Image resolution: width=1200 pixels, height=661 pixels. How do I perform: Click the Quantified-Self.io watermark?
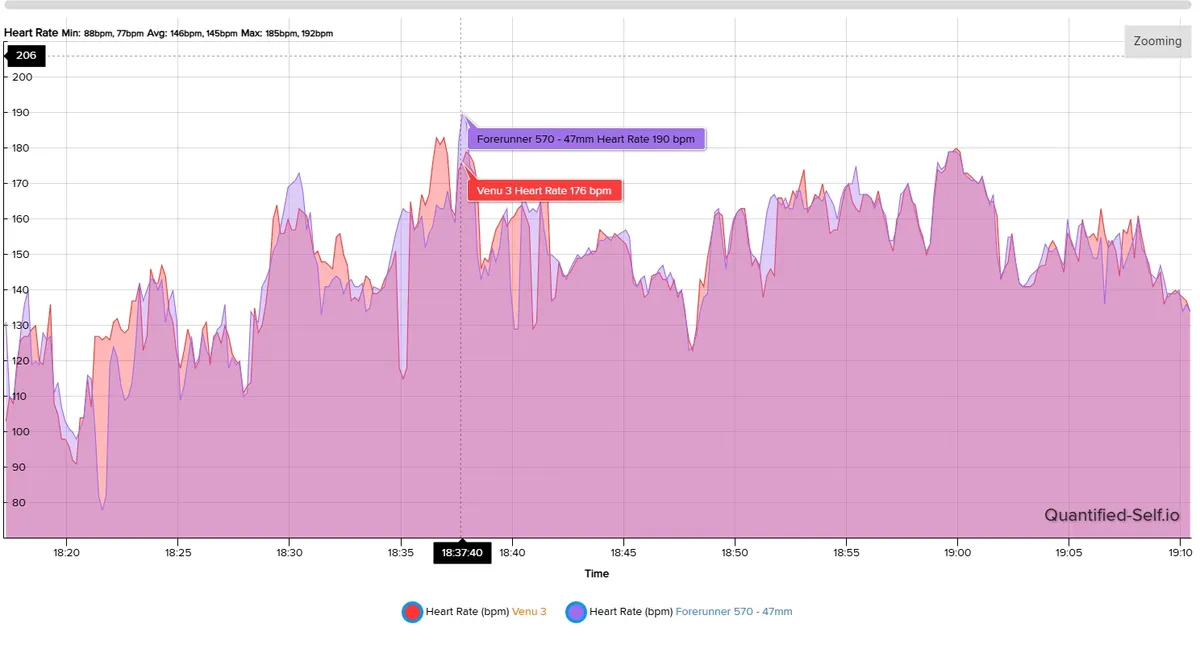[1111, 516]
